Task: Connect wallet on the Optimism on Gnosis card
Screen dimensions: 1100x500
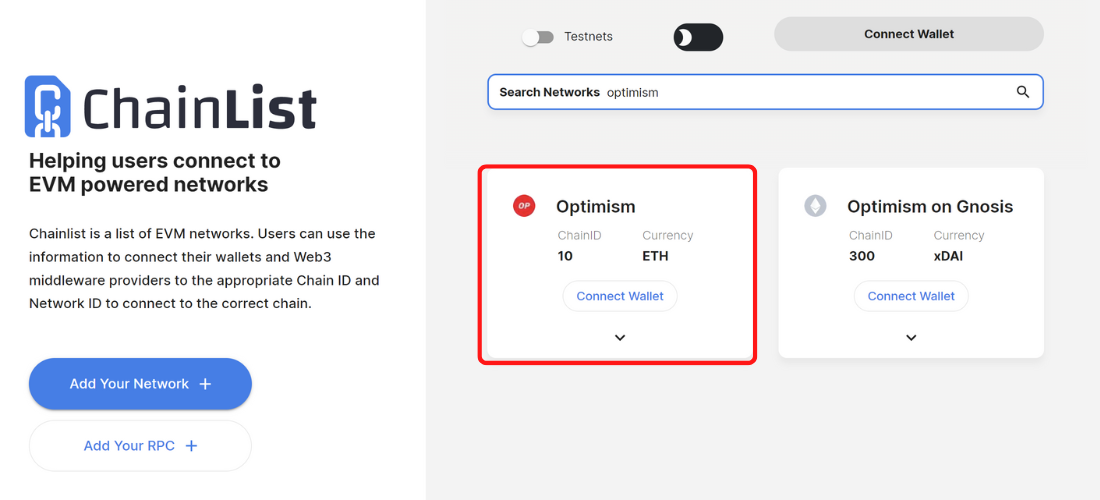Action: 911,296
